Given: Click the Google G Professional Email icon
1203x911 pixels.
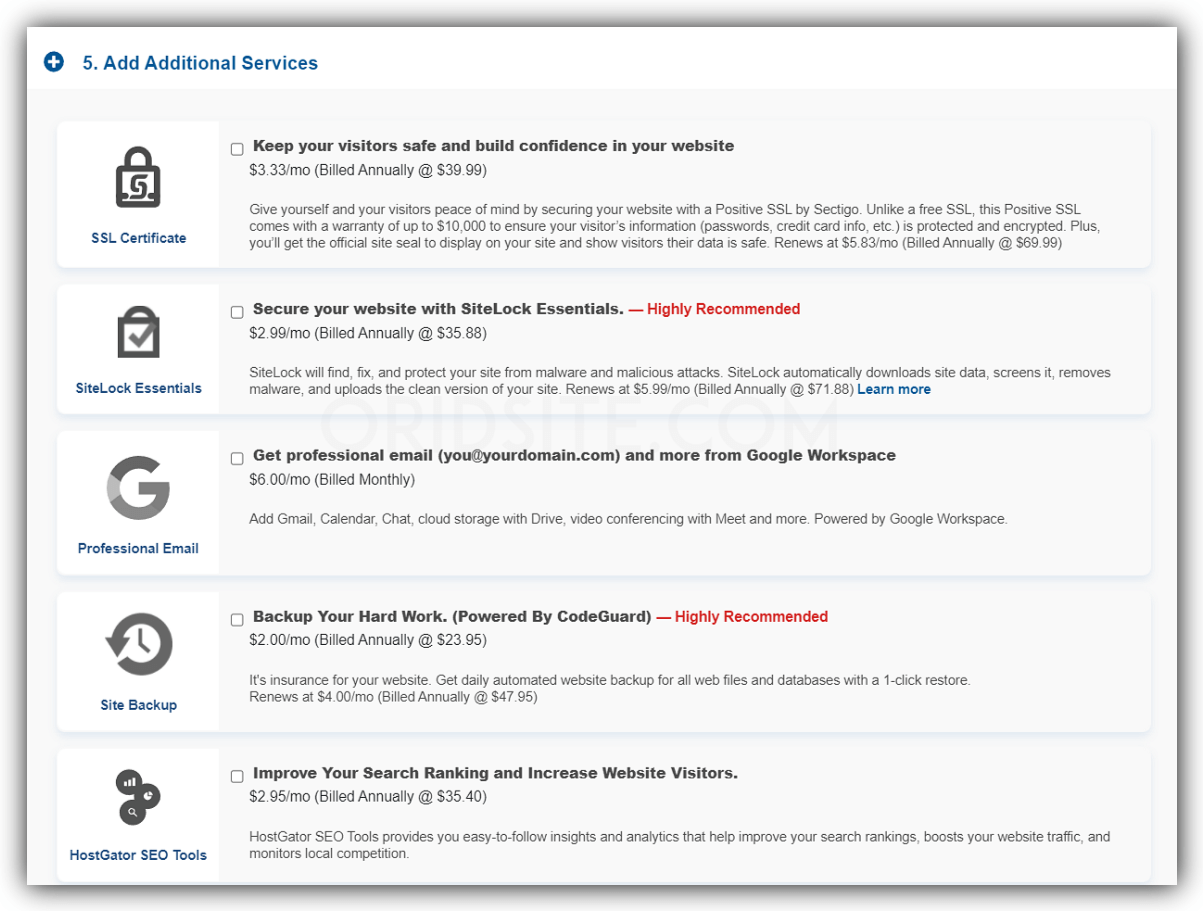Looking at the screenshot, I should click(x=138, y=487).
